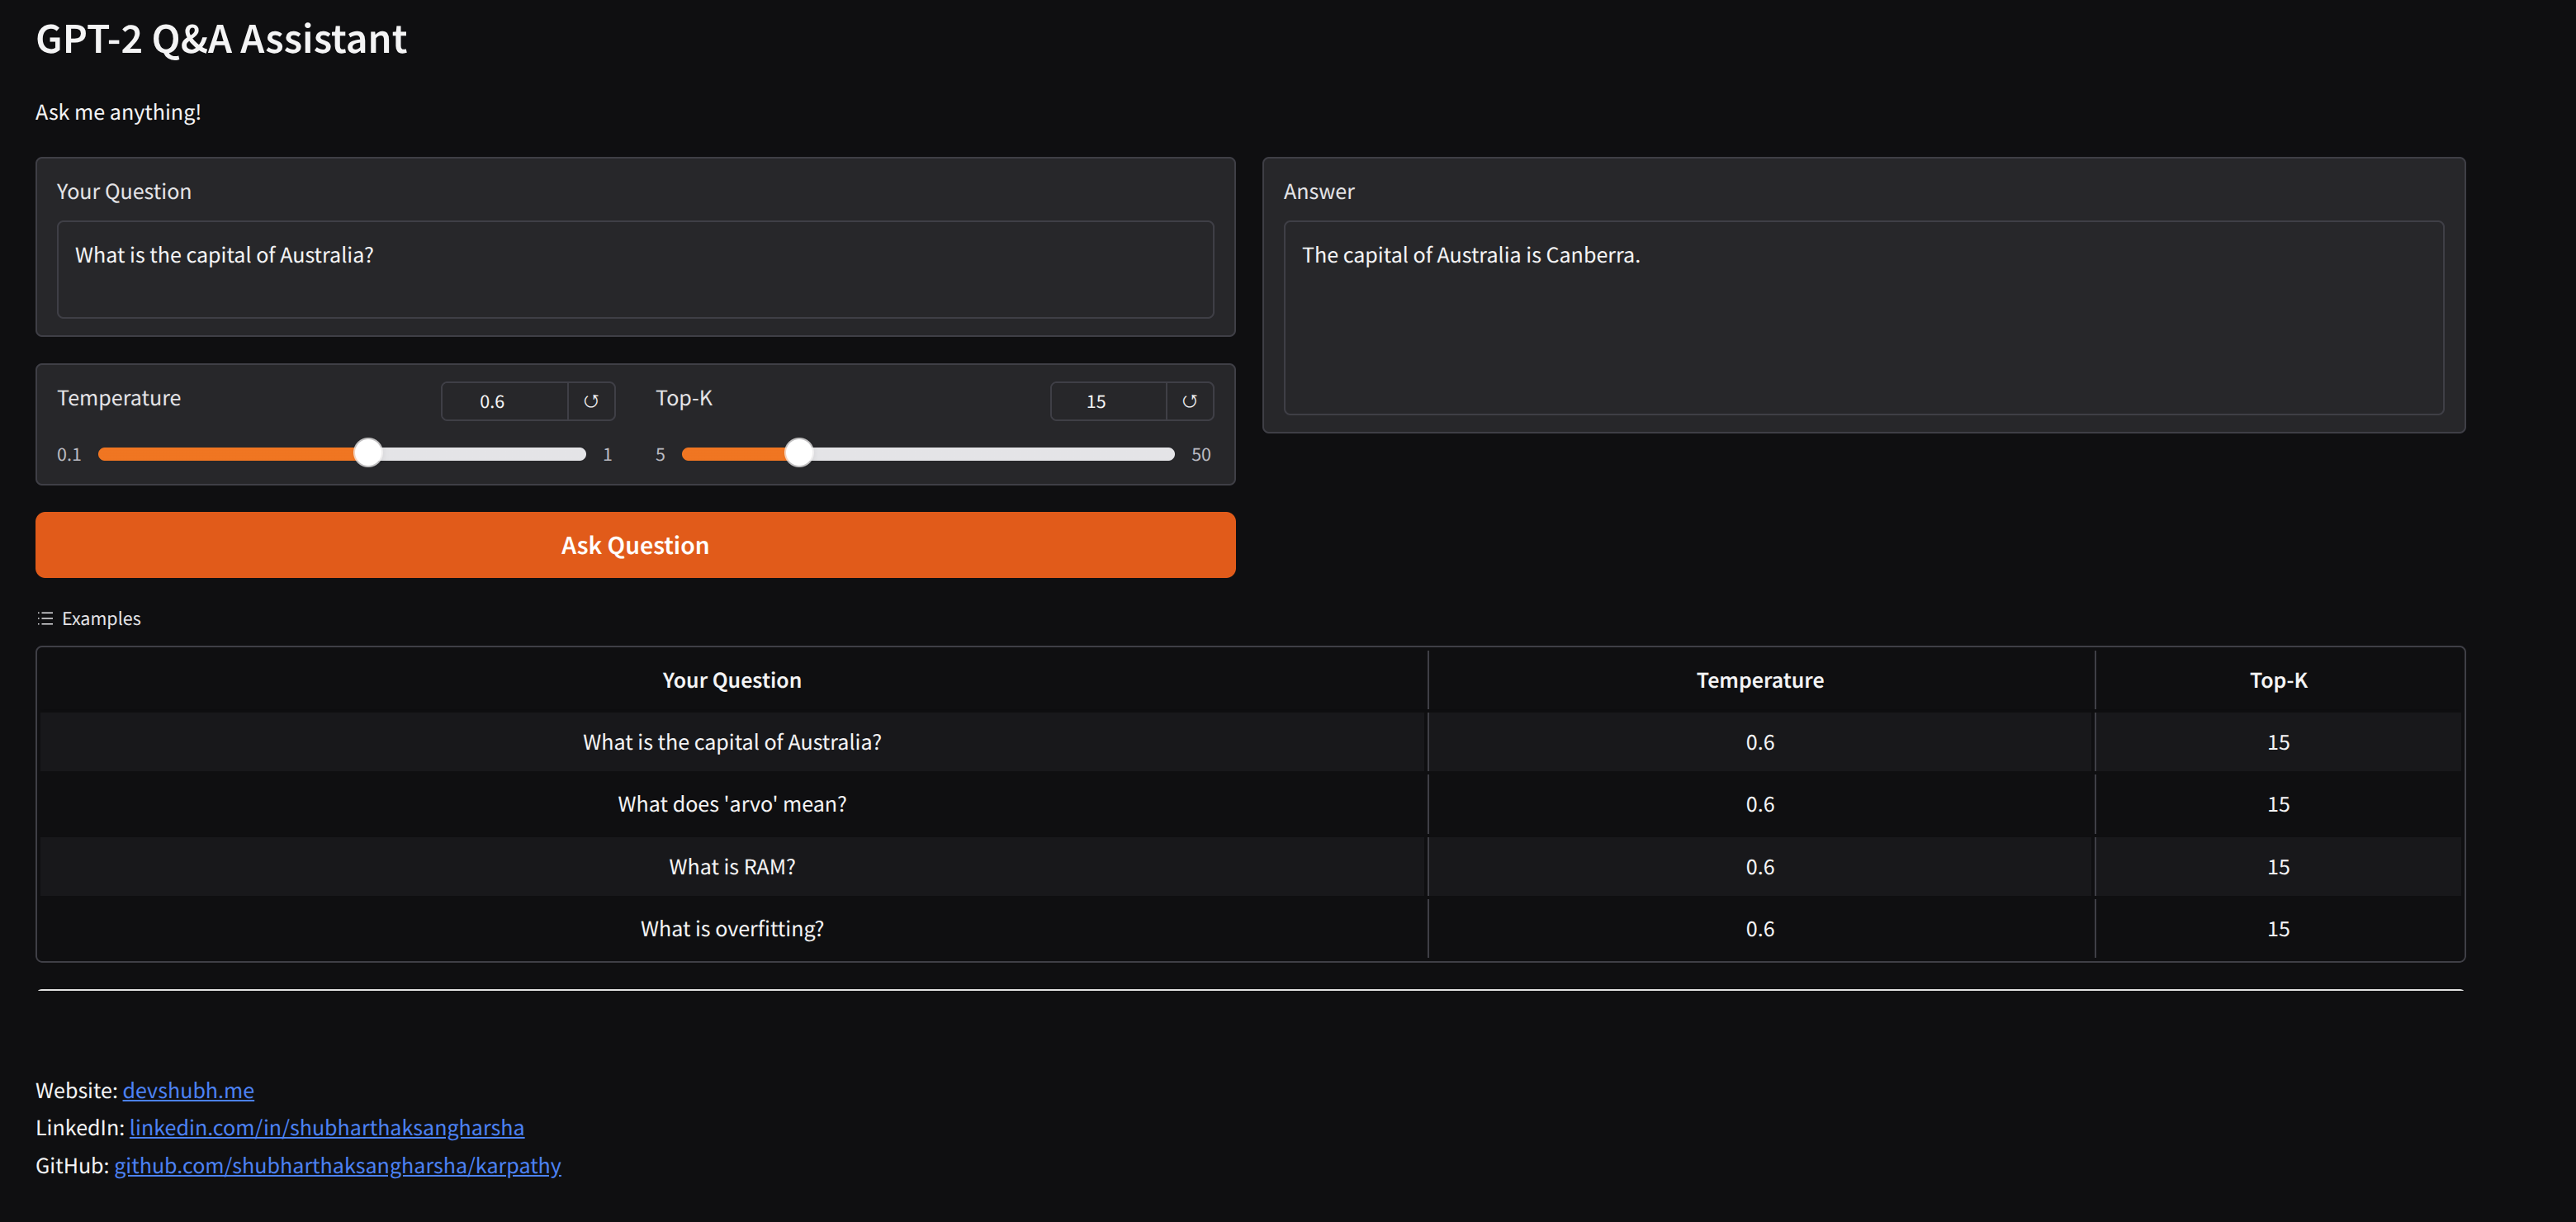Click Temperature 0.6 in the 'arvo' row
The image size is (2576, 1222).
click(x=1760, y=804)
